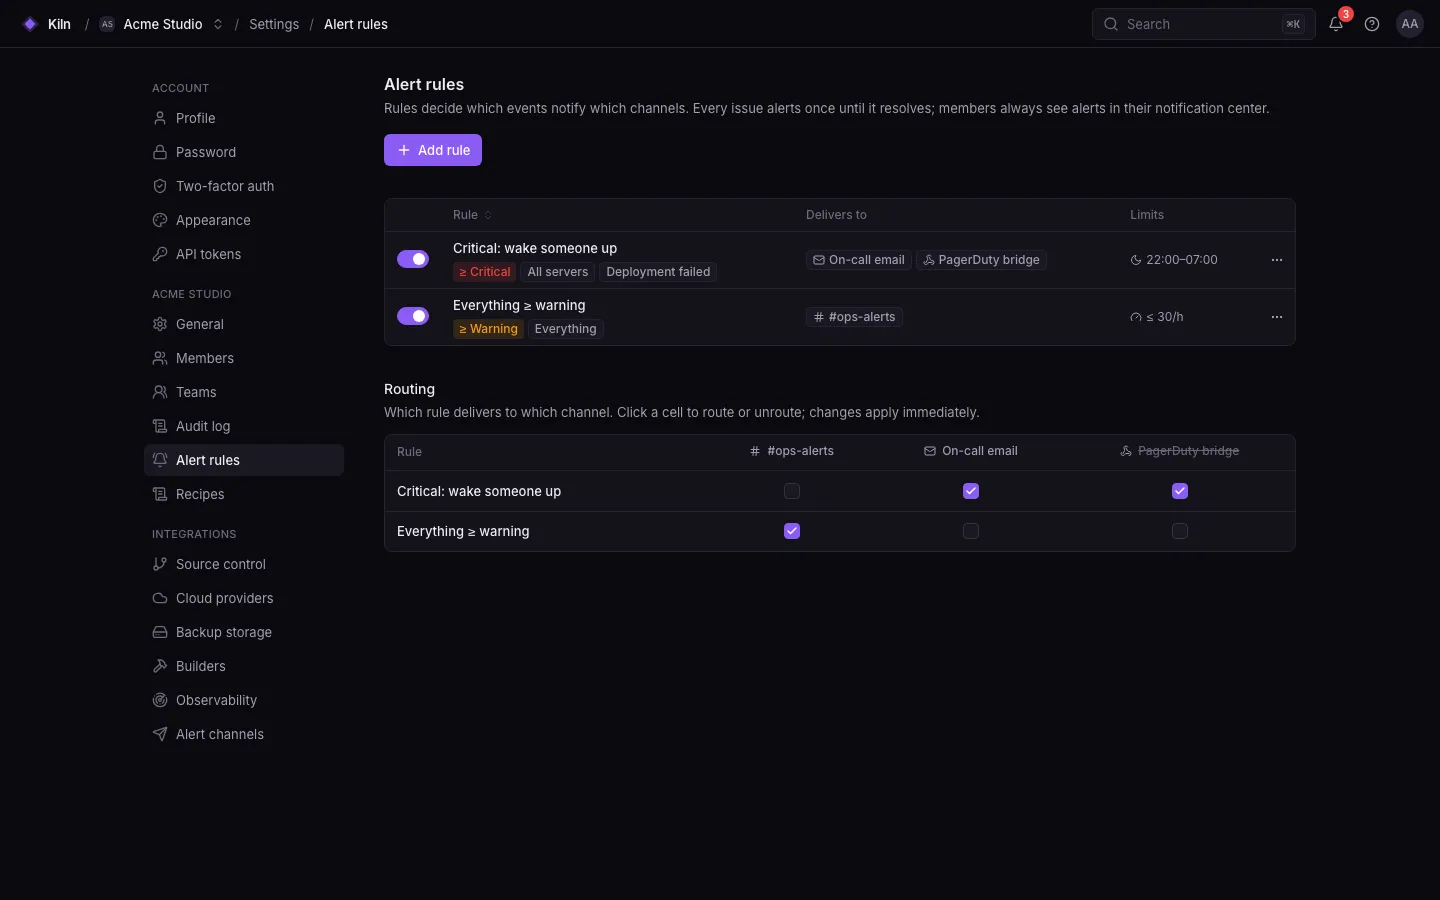This screenshot has height=900, width=1440.
Task: Click the ≤ 30/h rate limit
Action: click(1157, 317)
